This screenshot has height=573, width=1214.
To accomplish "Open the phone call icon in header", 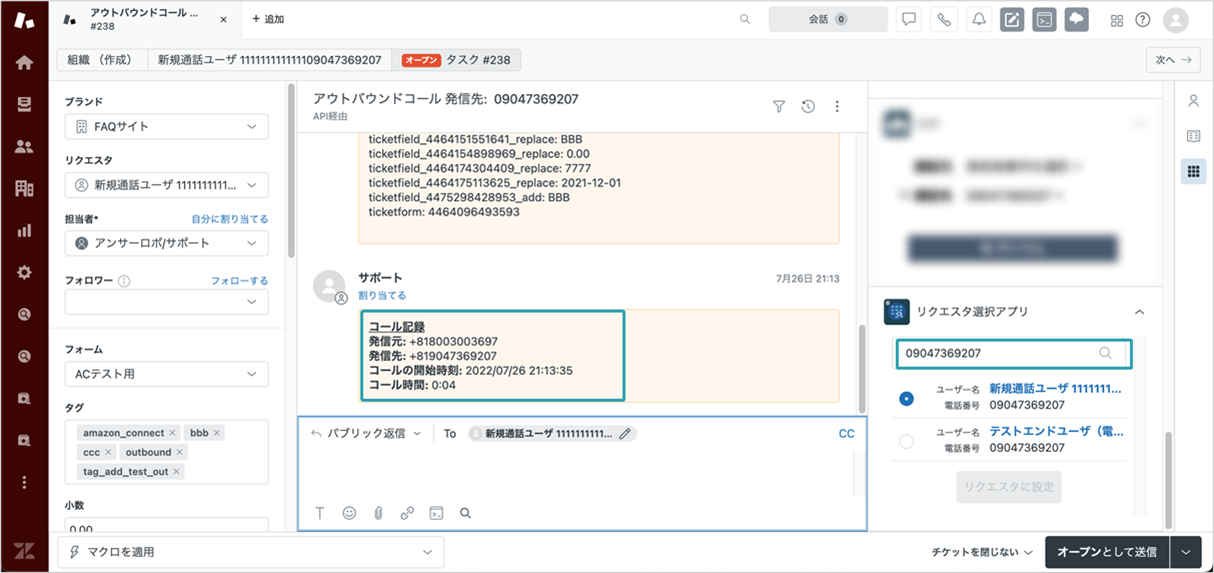I will pos(944,19).
